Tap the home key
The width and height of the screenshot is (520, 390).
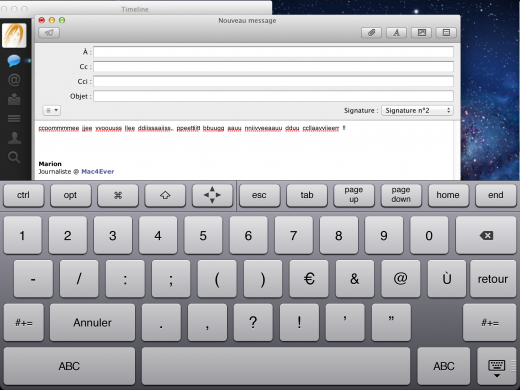[x=448, y=195]
